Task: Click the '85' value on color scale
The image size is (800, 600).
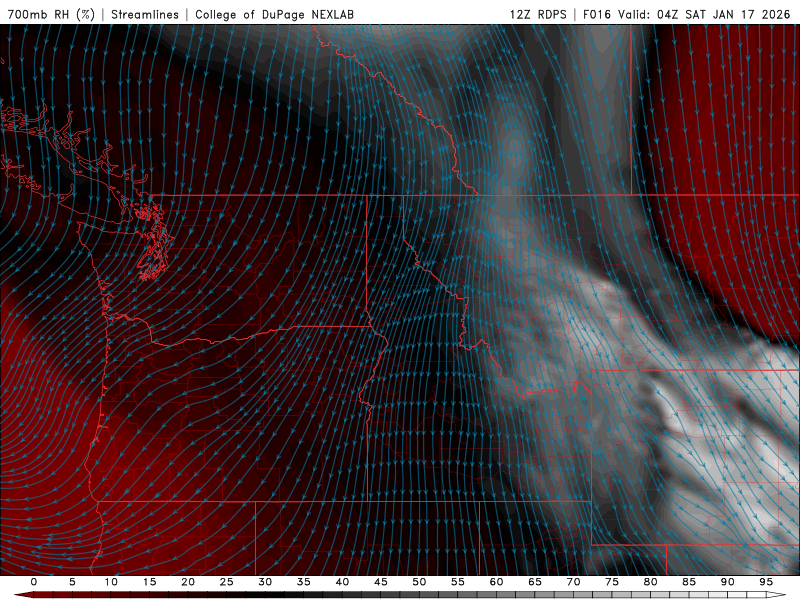Action: [x=689, y=582]
